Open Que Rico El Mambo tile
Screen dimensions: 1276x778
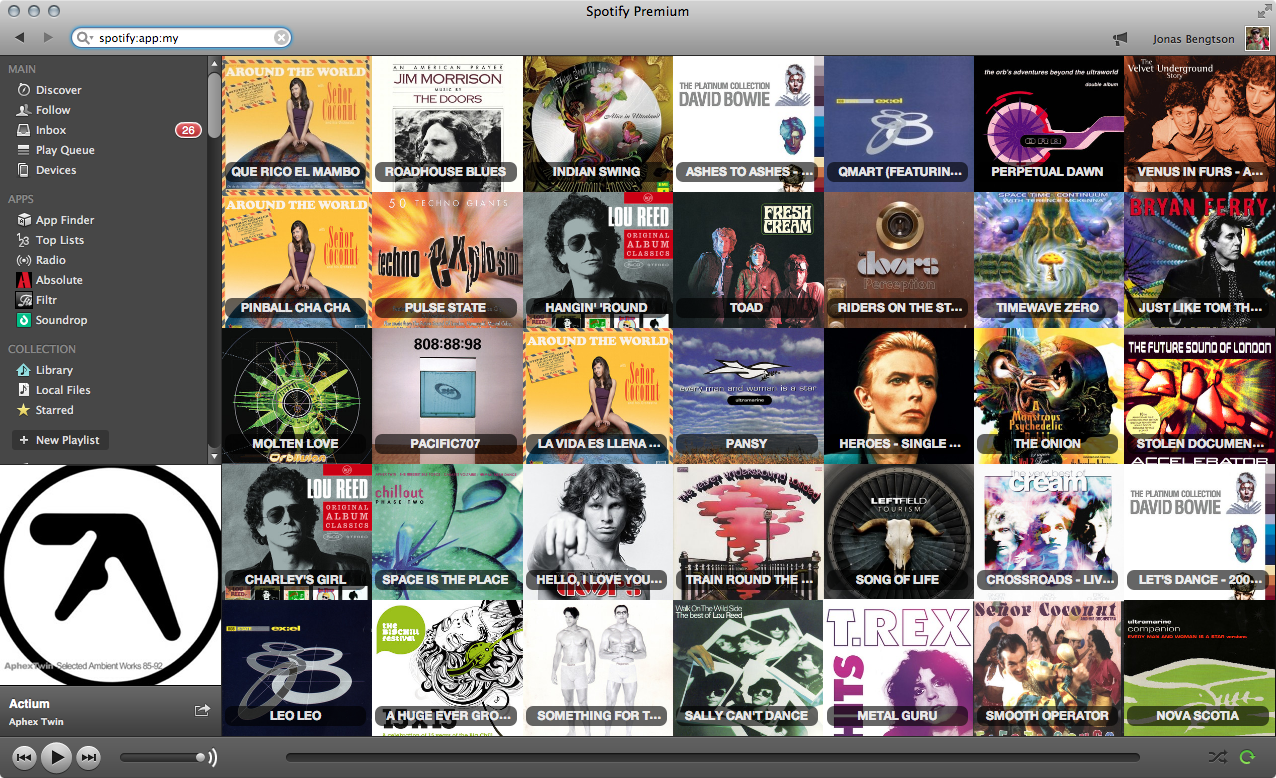point(296,123)
